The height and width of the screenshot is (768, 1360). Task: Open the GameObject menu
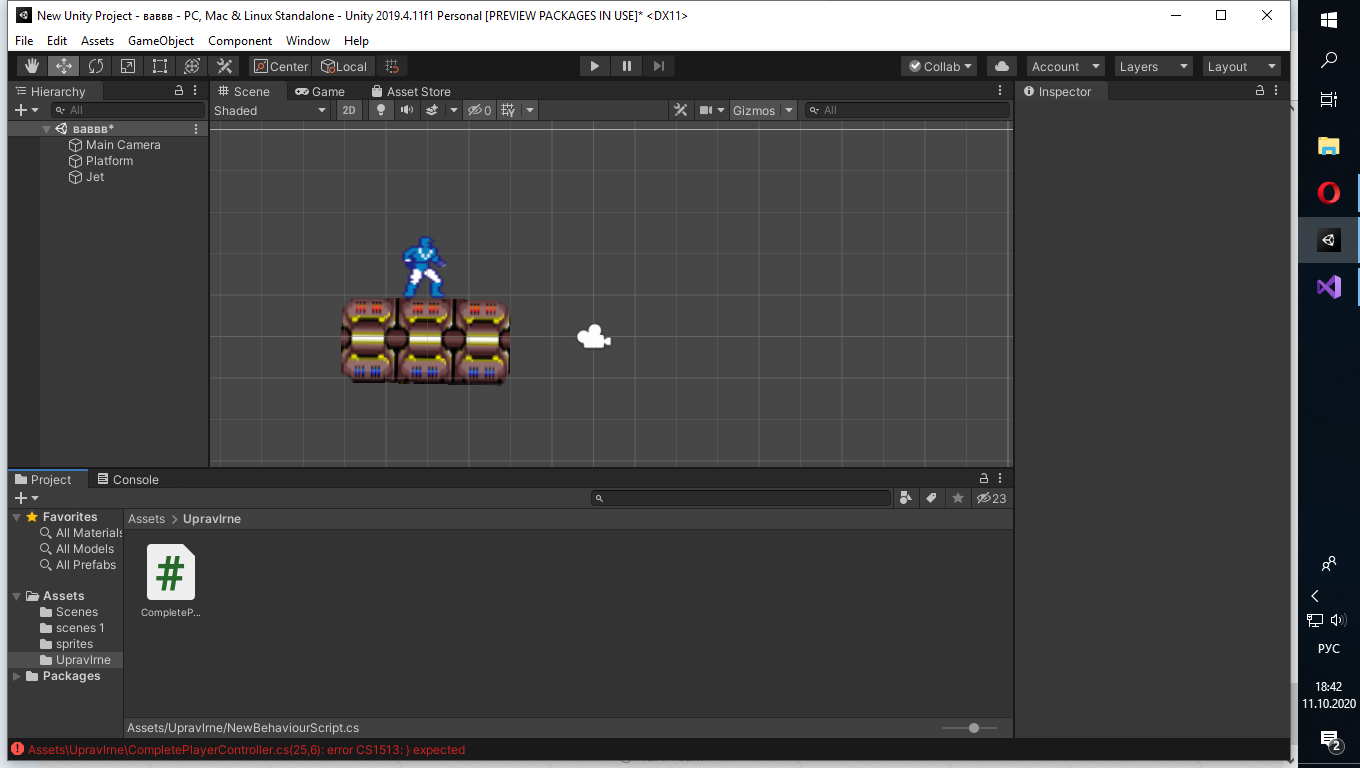pos(161,41)
